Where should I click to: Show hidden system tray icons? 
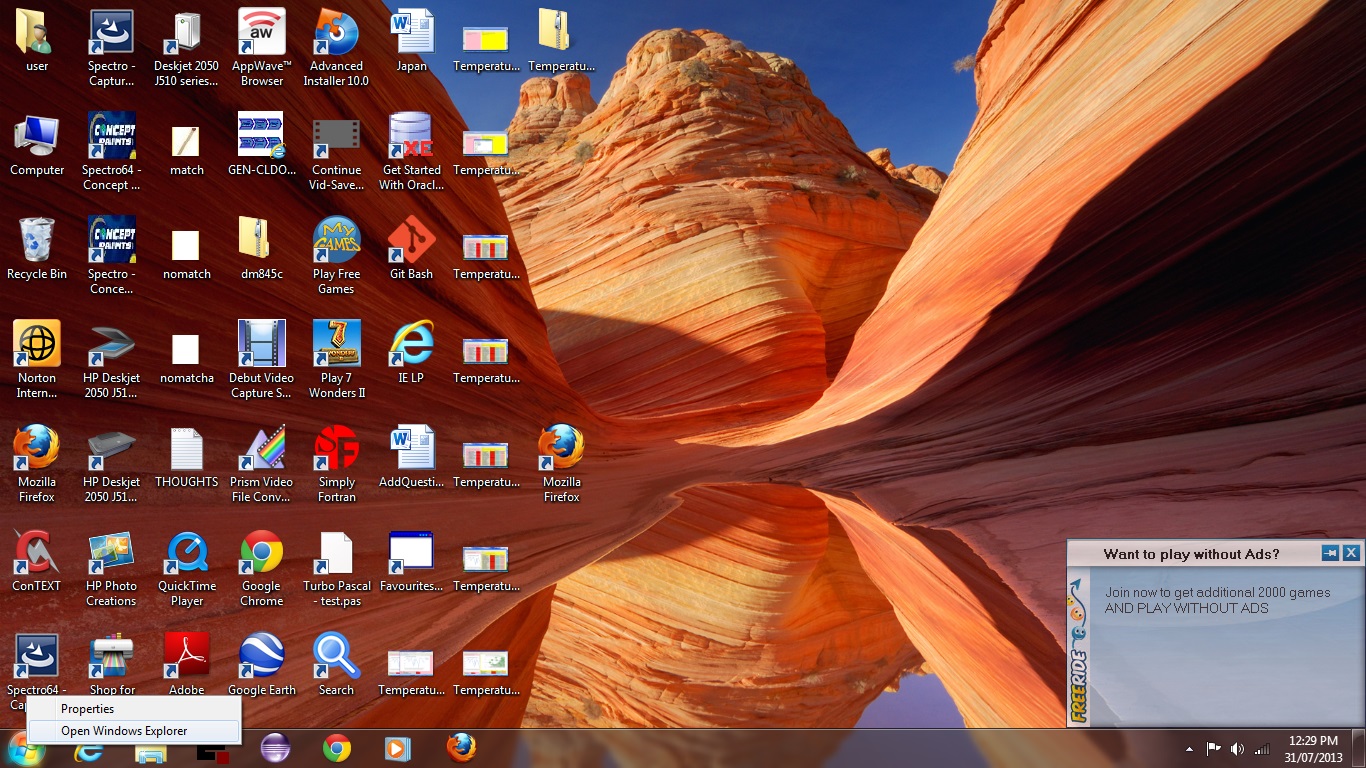coord(1189,749)
